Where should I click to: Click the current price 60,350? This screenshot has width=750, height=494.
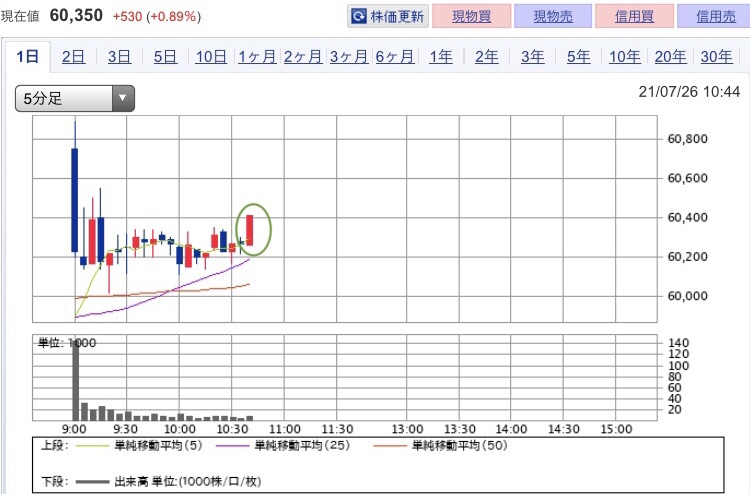(76, 15)
